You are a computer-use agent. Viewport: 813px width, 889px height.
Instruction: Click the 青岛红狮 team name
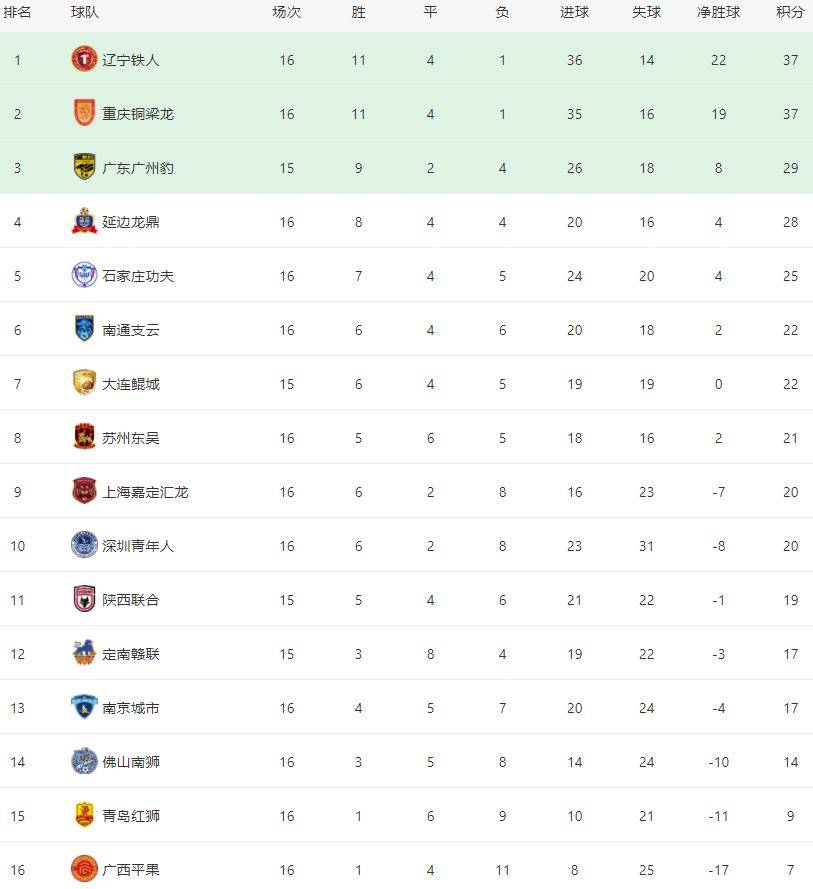(131, 815)
